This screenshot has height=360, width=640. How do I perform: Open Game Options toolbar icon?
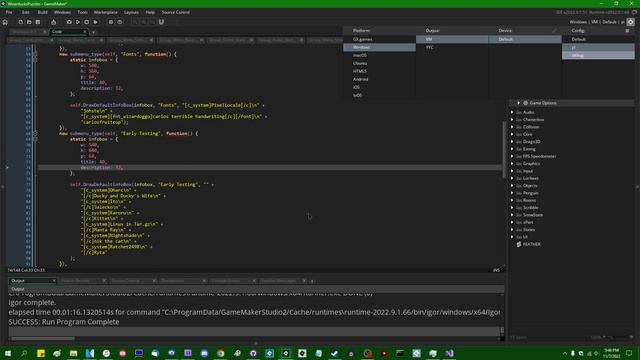tap(111, 22)
